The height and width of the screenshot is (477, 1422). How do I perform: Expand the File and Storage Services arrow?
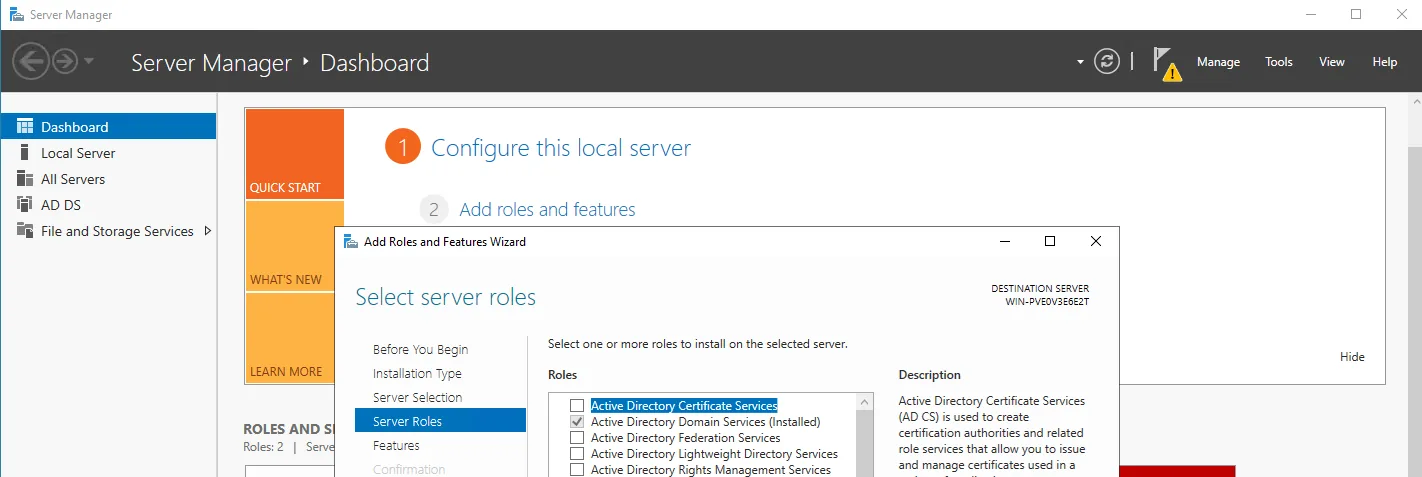coord(208,231)
